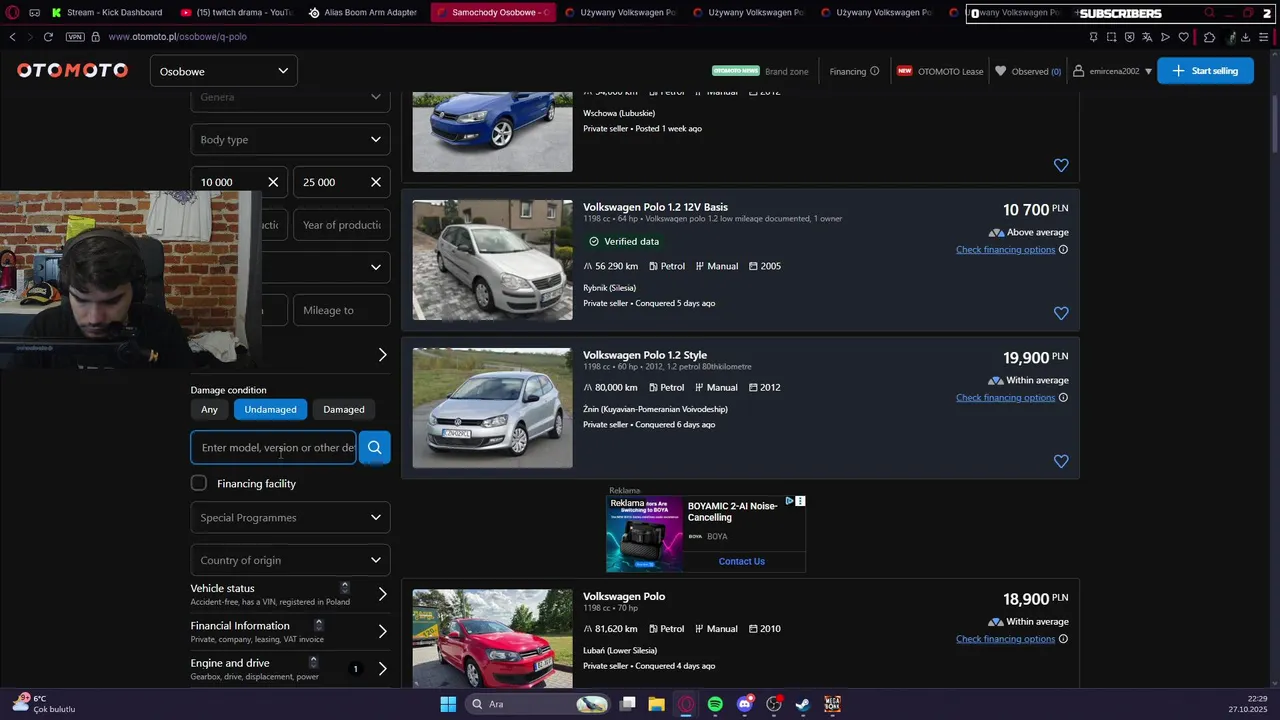Open Spotify from the taskbar
This screenshot has height=720, width=1280.
715,704
